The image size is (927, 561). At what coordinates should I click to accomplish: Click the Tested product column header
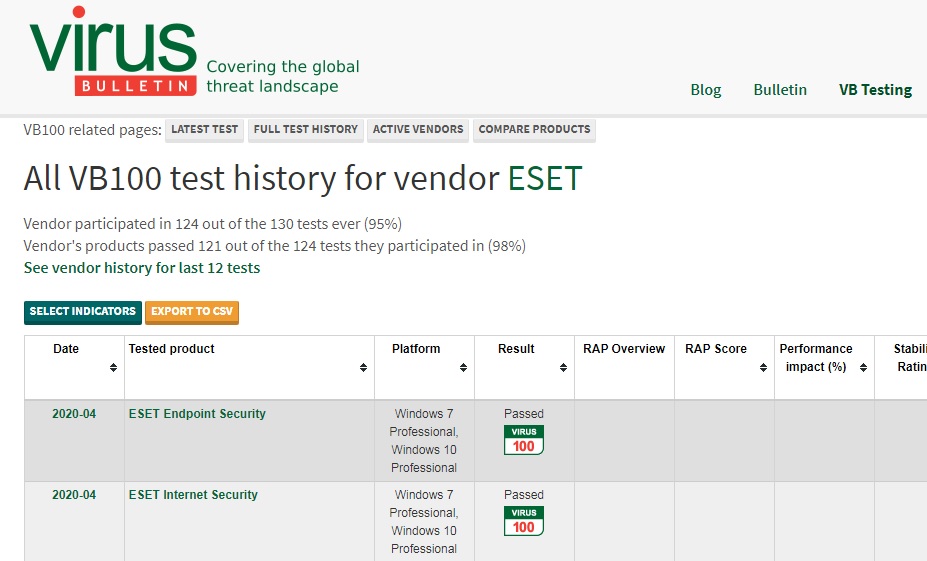pyautogui.click(x=249, y=367)
